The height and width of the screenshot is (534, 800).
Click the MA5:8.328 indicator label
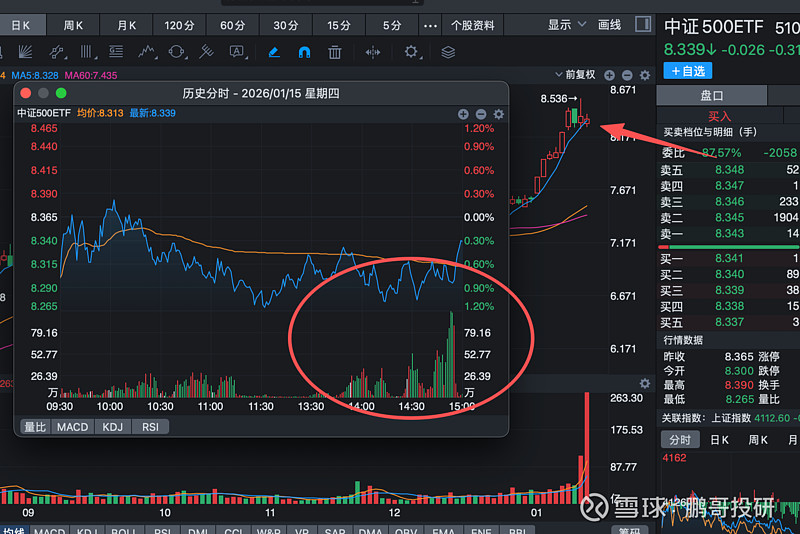(35, 75)
